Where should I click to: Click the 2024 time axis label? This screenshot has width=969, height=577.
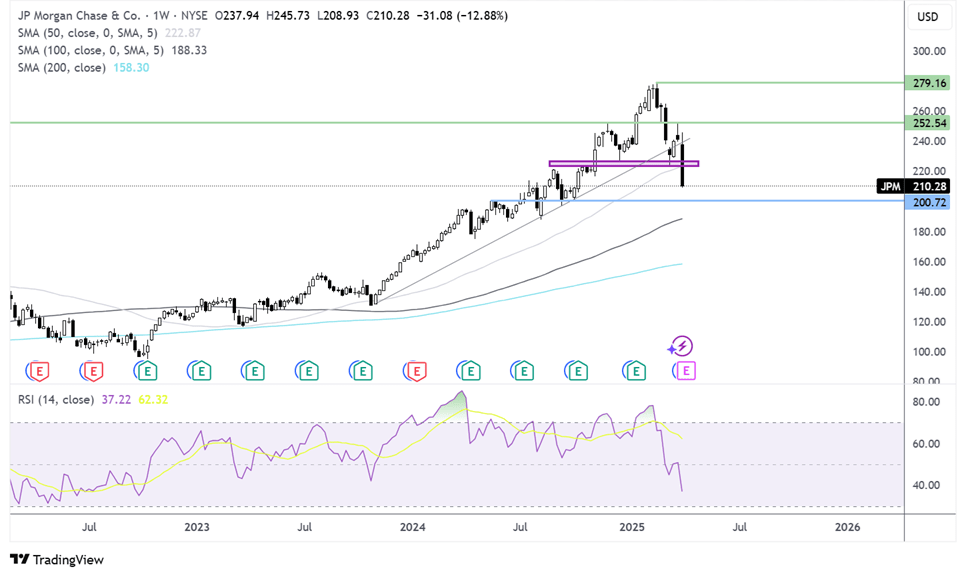[x=412, y=527]
